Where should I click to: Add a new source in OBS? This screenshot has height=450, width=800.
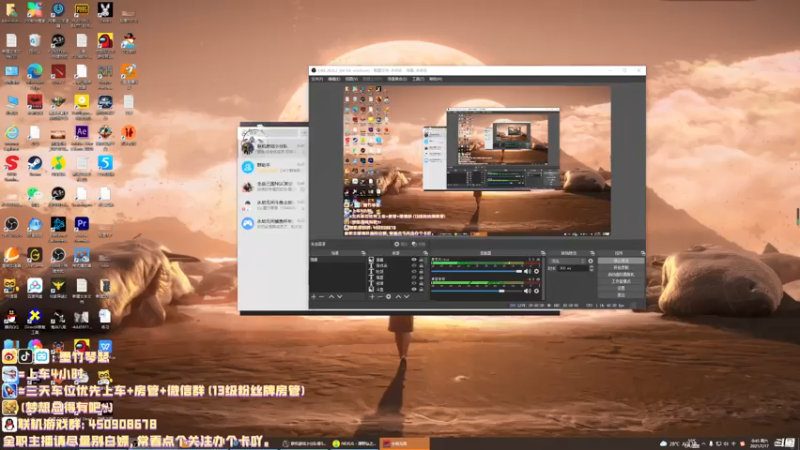tap(372, 296)
